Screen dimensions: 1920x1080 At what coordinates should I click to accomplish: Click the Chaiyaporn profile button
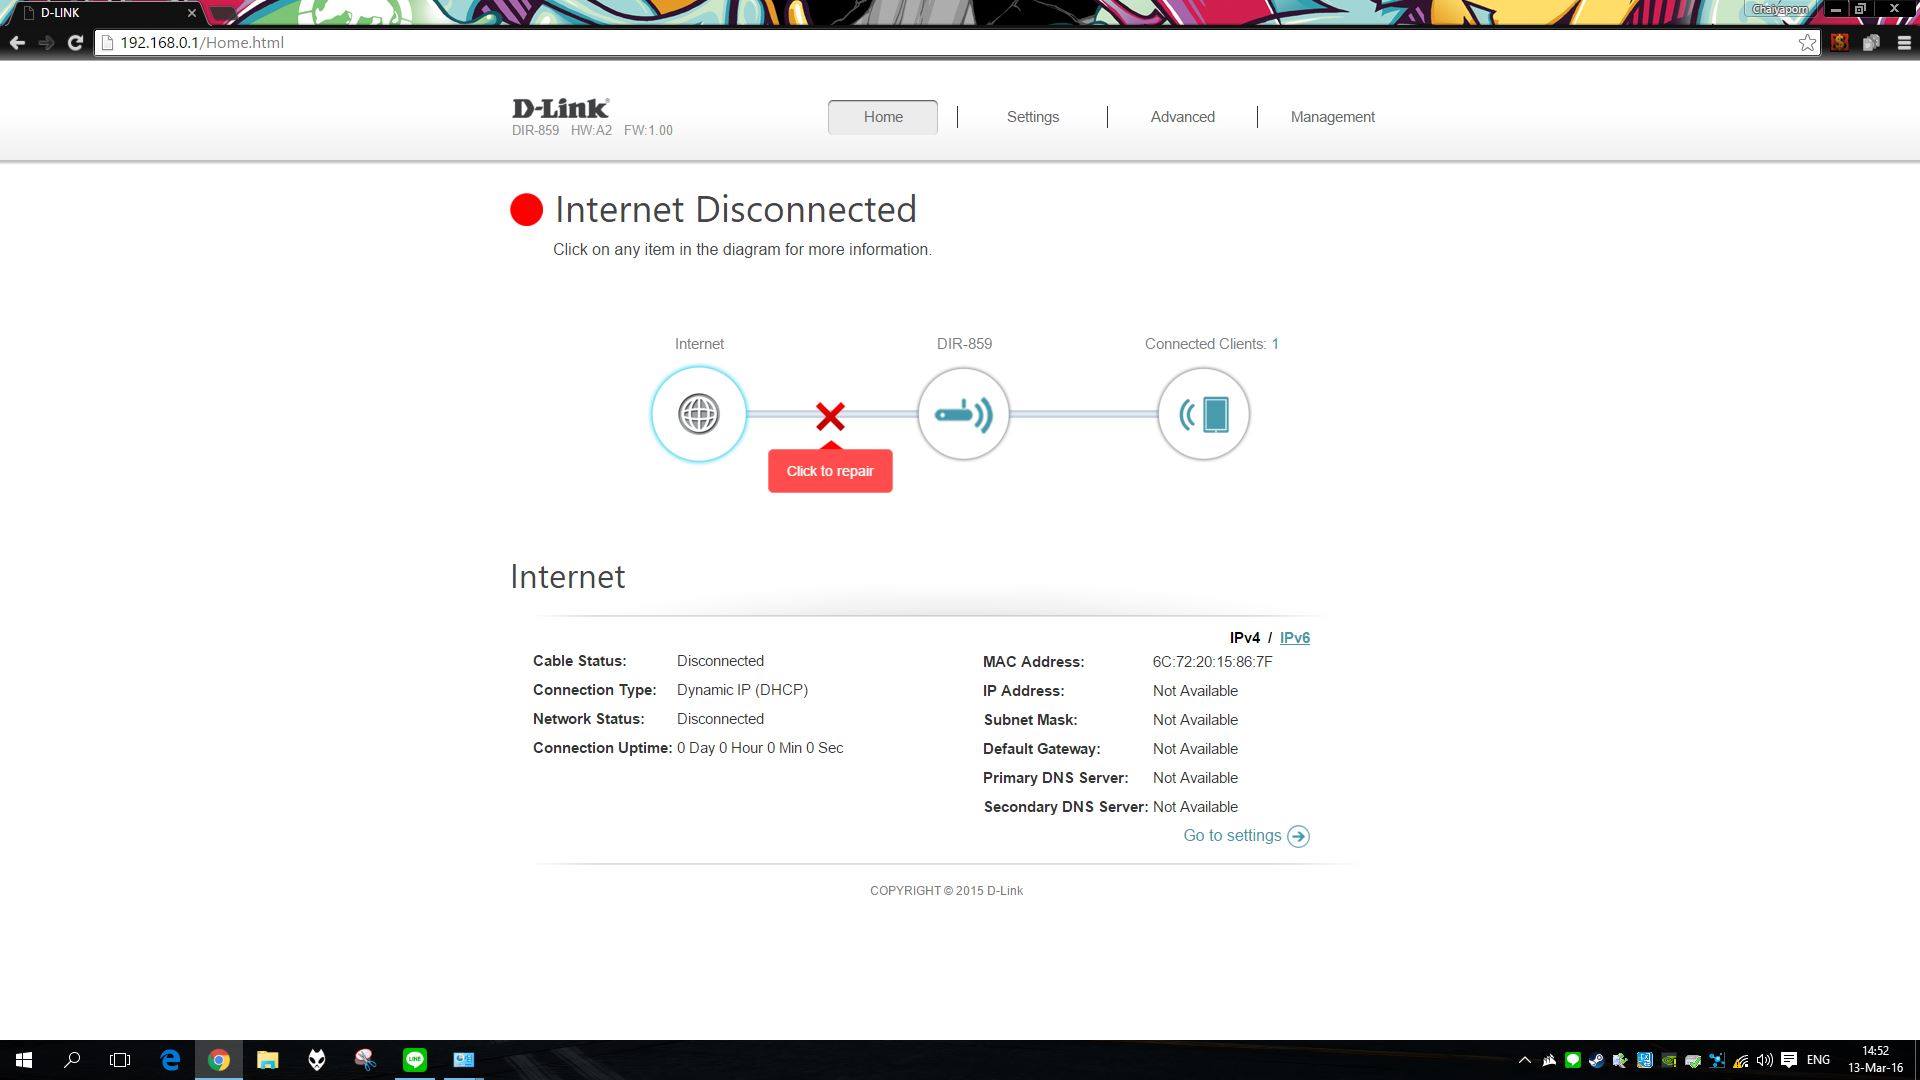pos(1779,9)
